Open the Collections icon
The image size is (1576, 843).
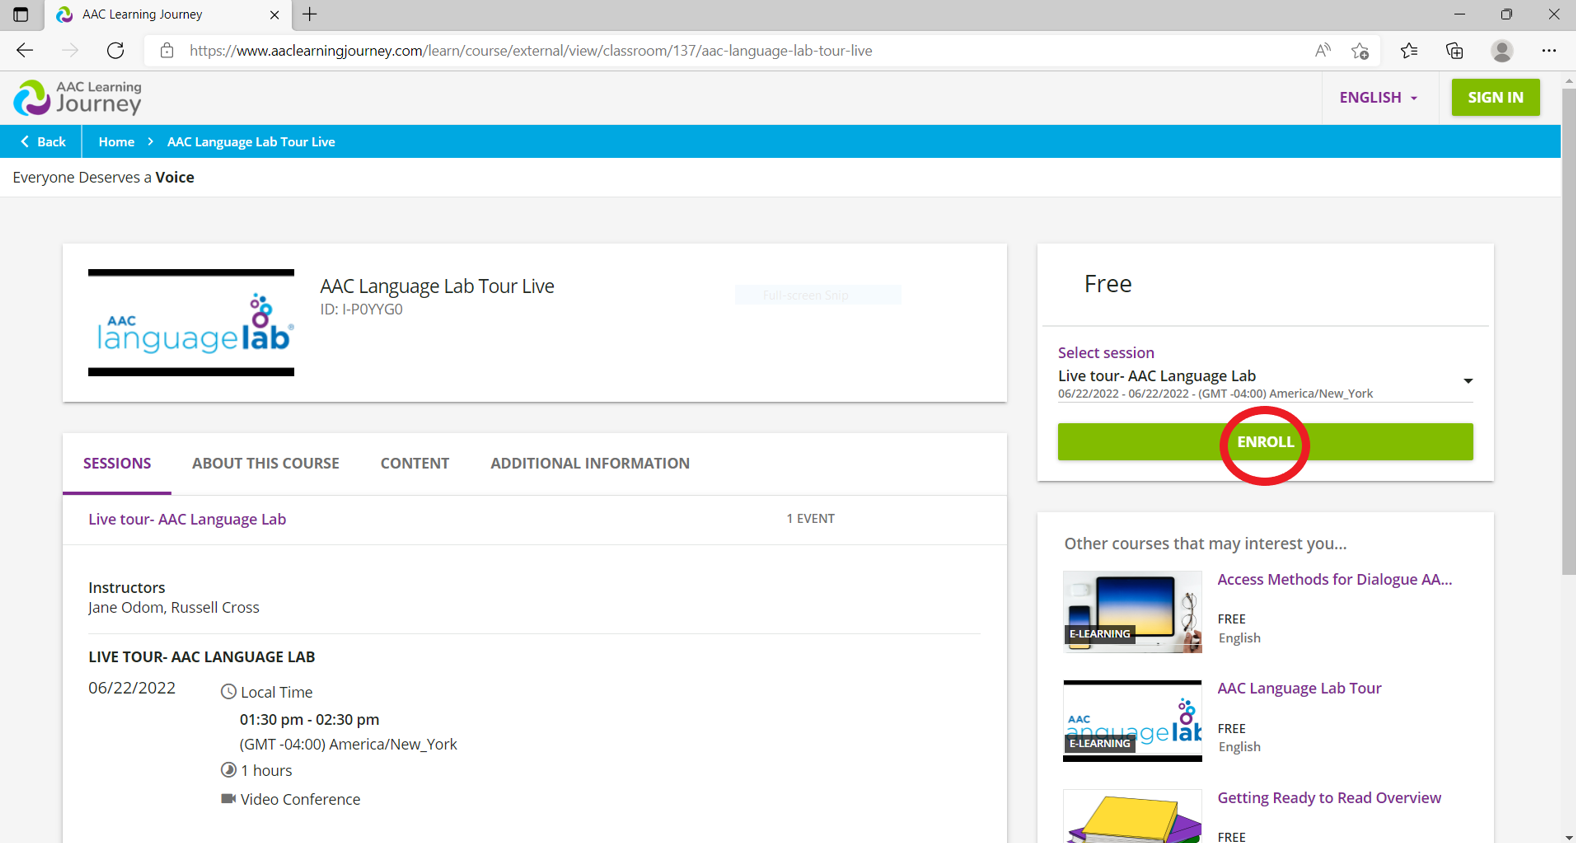pos(1455,50)
